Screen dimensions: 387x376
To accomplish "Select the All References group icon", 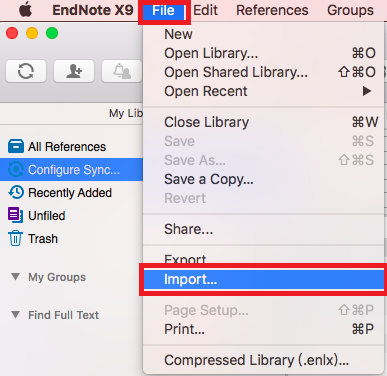I will coord(16,146).
